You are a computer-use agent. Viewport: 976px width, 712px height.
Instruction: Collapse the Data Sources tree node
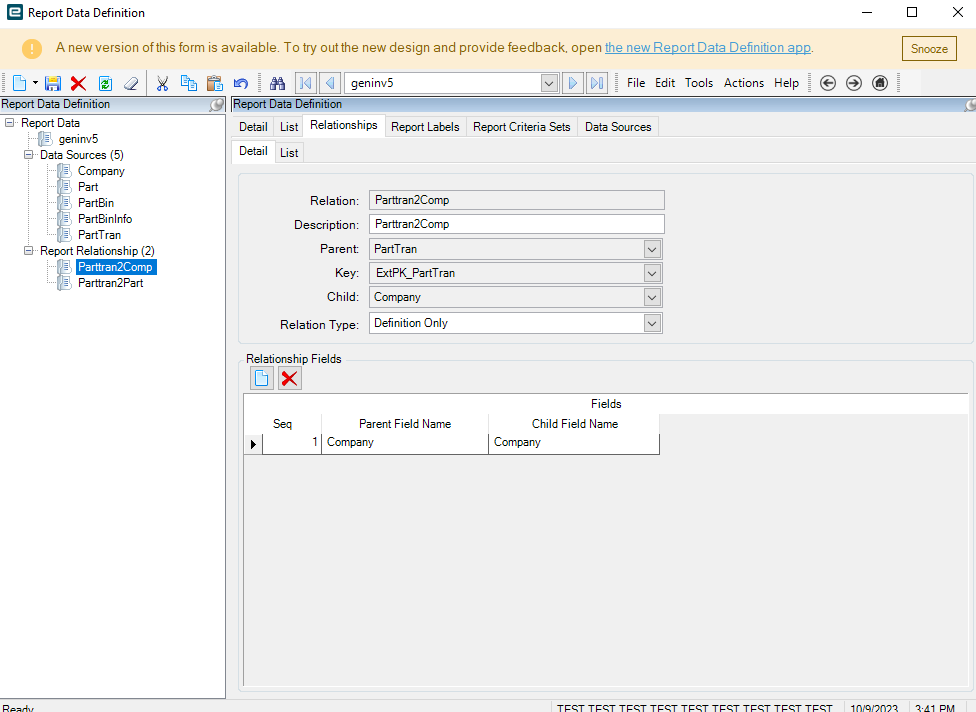coord(29,155)
